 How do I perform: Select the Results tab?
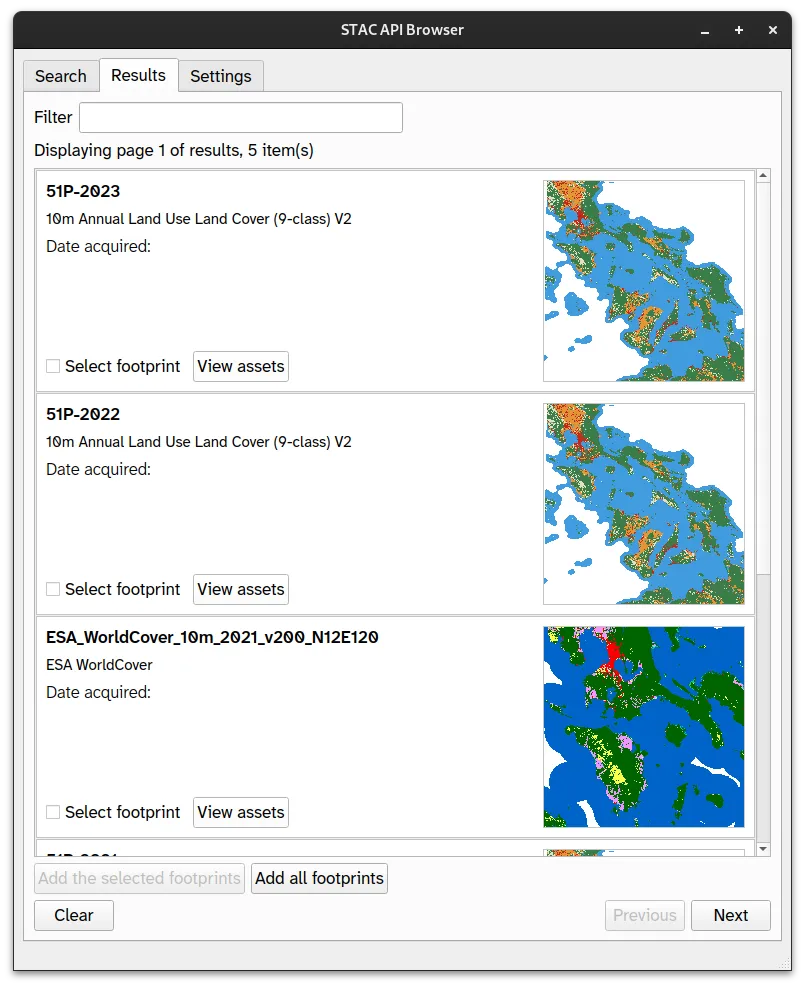138,76
